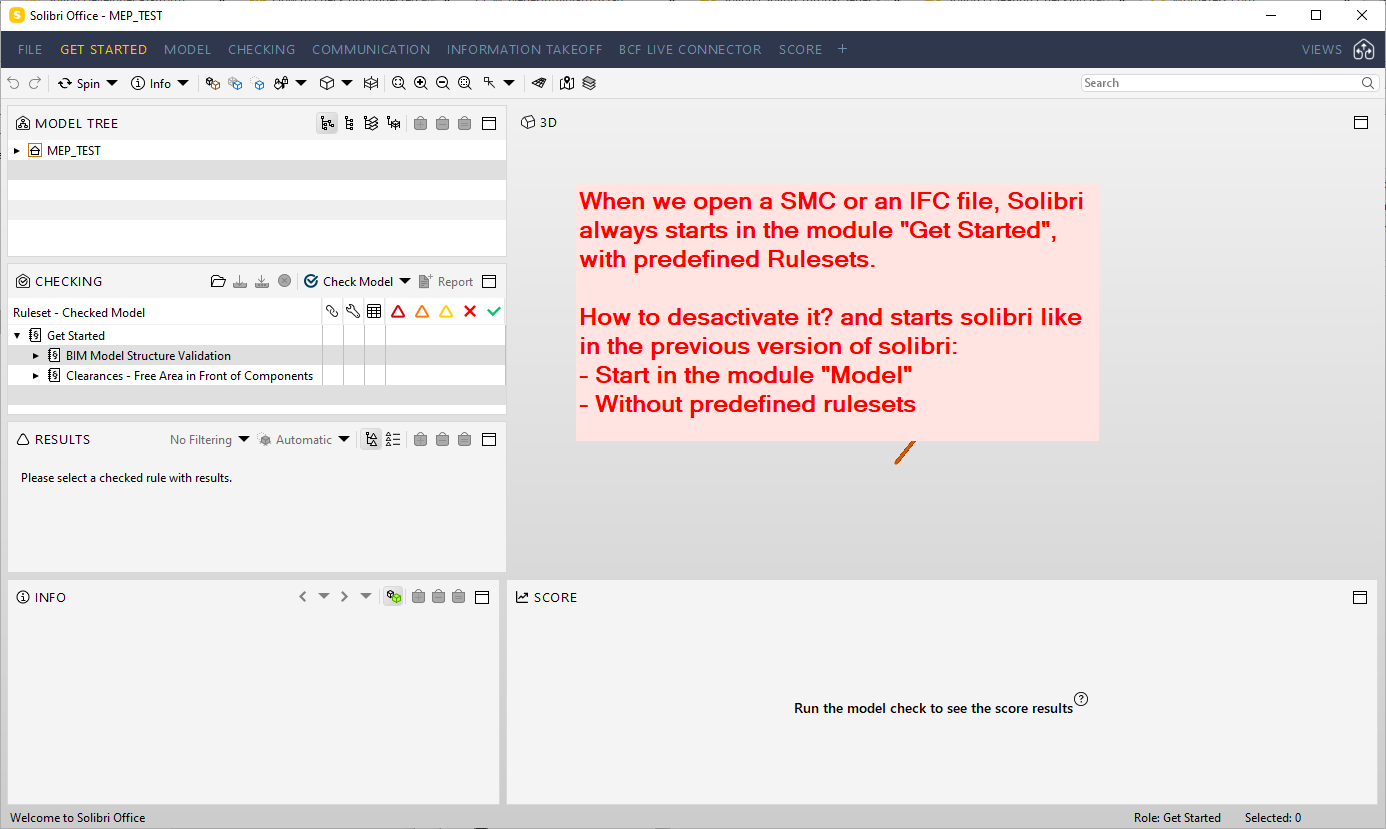Expand the MEP_TEST model node

[x=17, y=151]
